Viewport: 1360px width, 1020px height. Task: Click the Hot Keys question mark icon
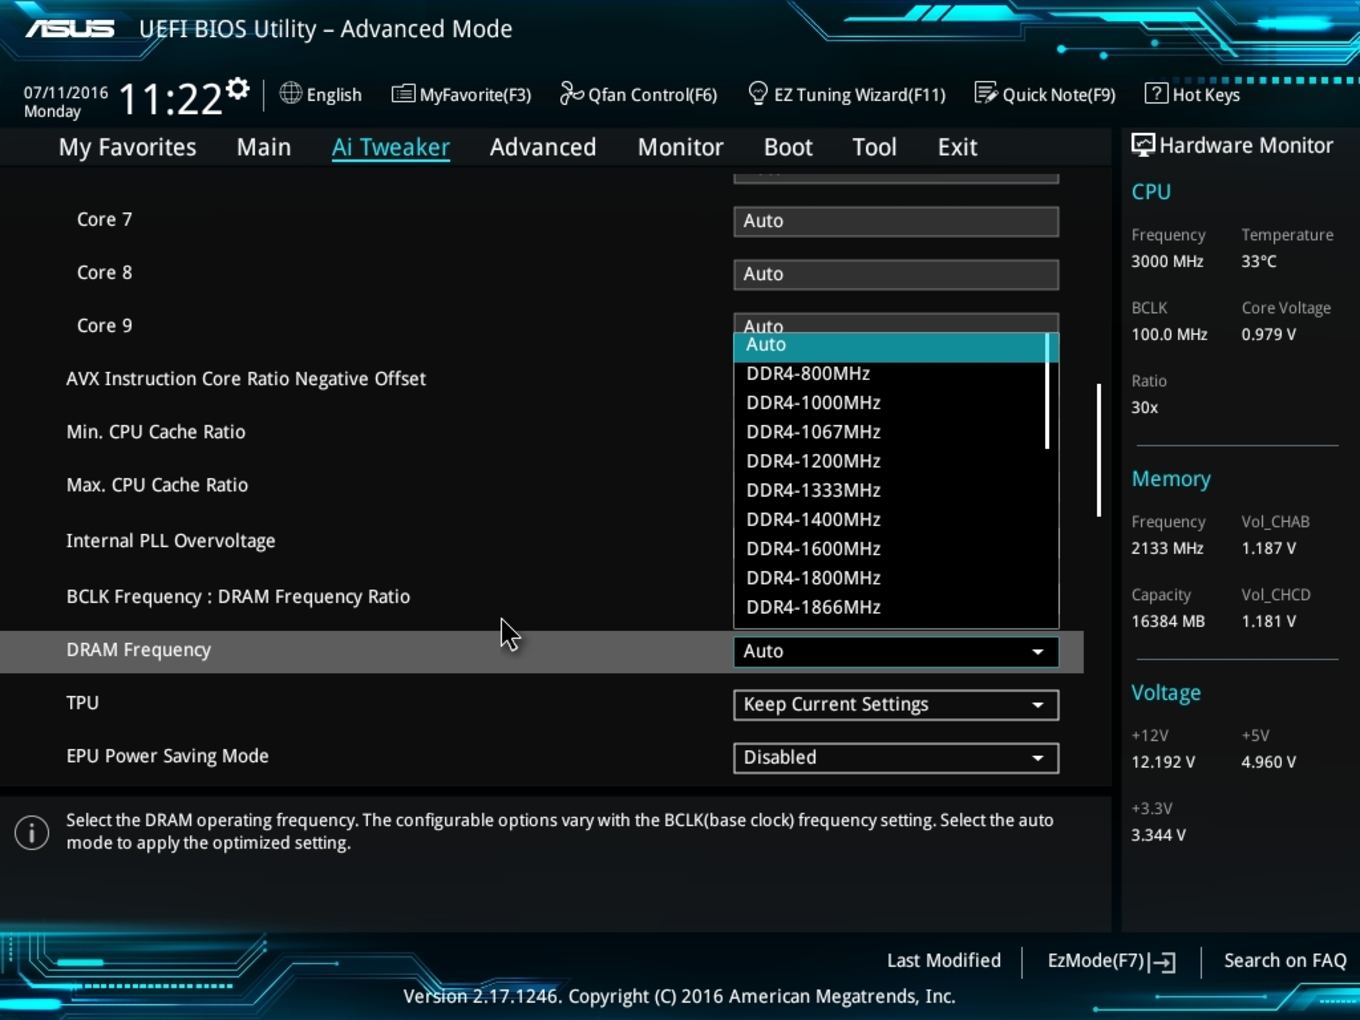pos(1155,93)
